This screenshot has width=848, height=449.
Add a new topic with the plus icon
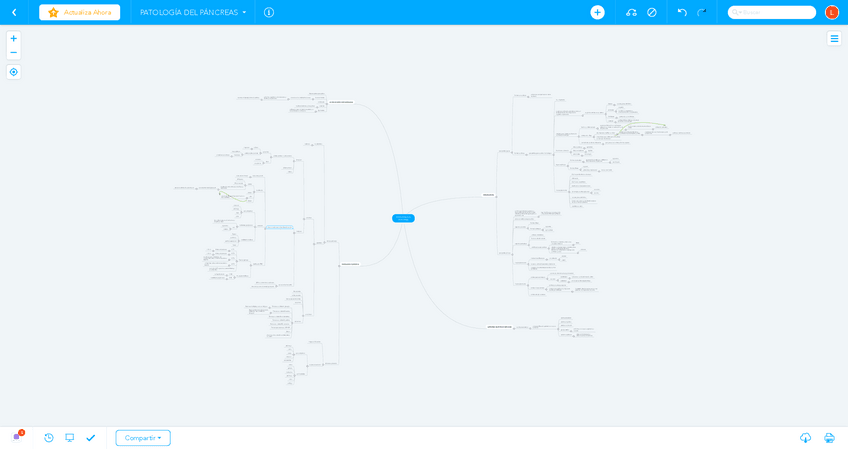pos(597,12)
